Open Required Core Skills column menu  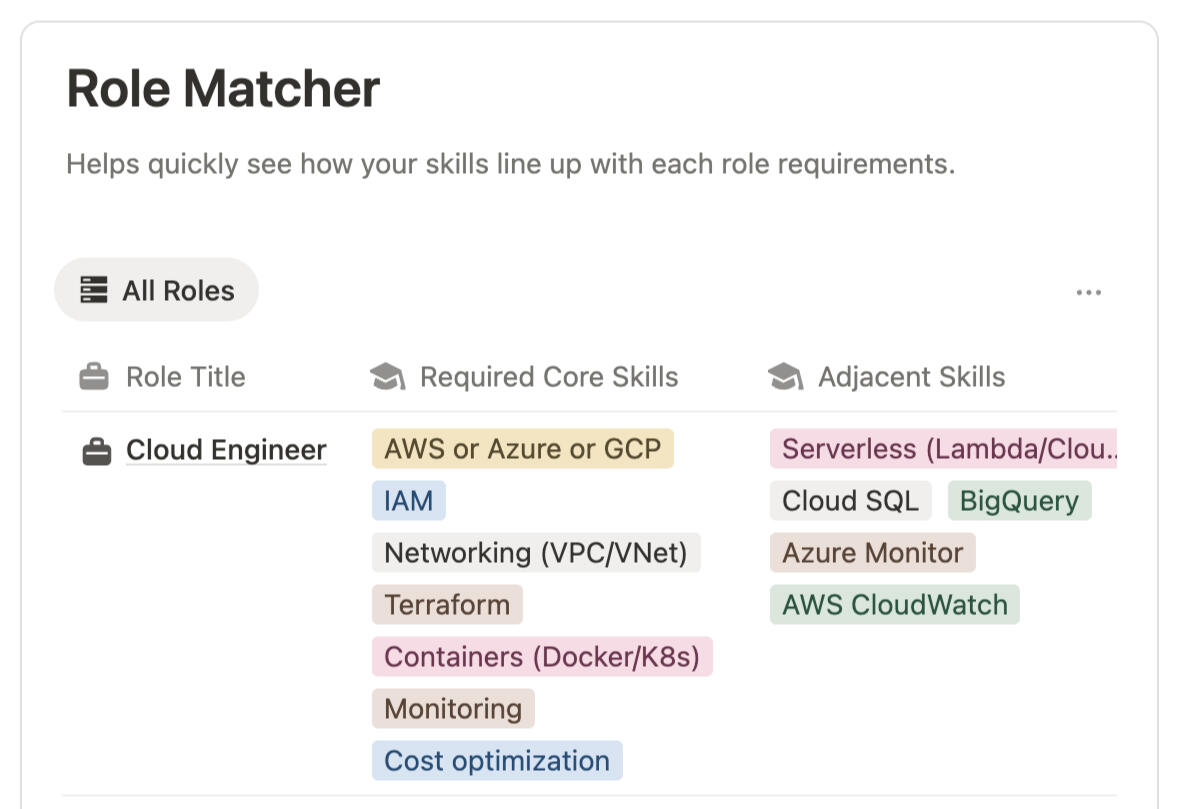[x=548, y=377]
